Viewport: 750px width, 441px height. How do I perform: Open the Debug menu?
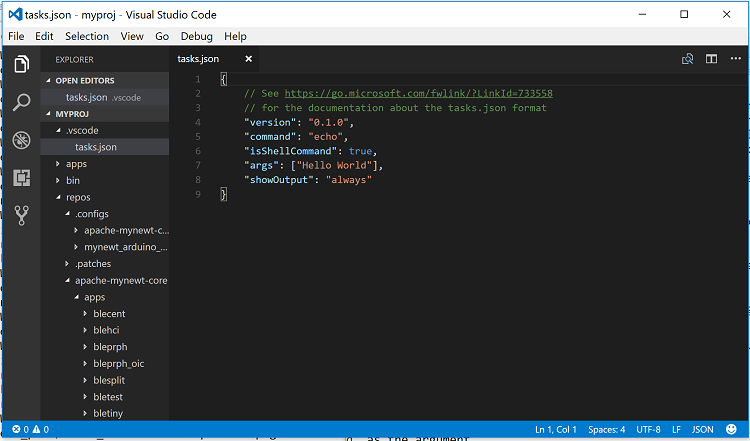(x=197, y=36)
